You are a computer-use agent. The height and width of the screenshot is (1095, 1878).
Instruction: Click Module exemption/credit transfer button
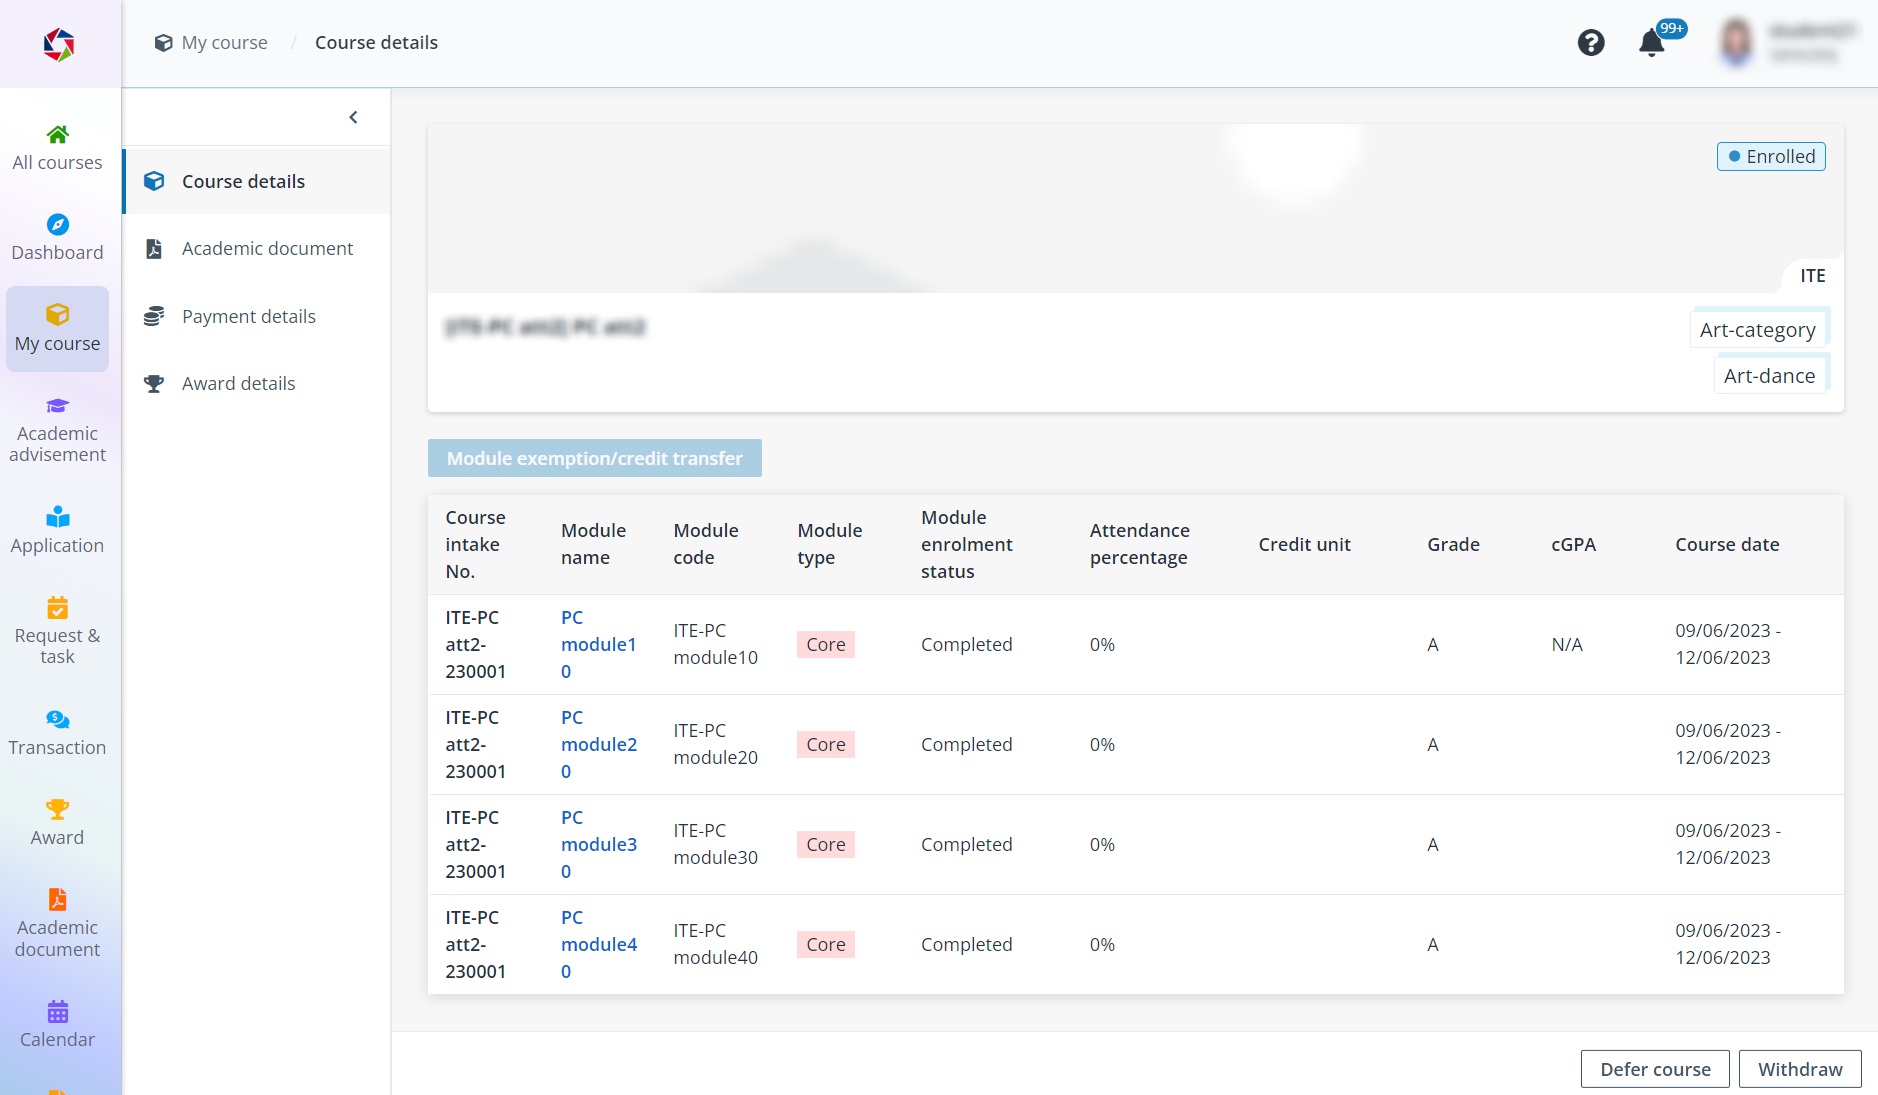pyautogui.click(x=594, y=458)
